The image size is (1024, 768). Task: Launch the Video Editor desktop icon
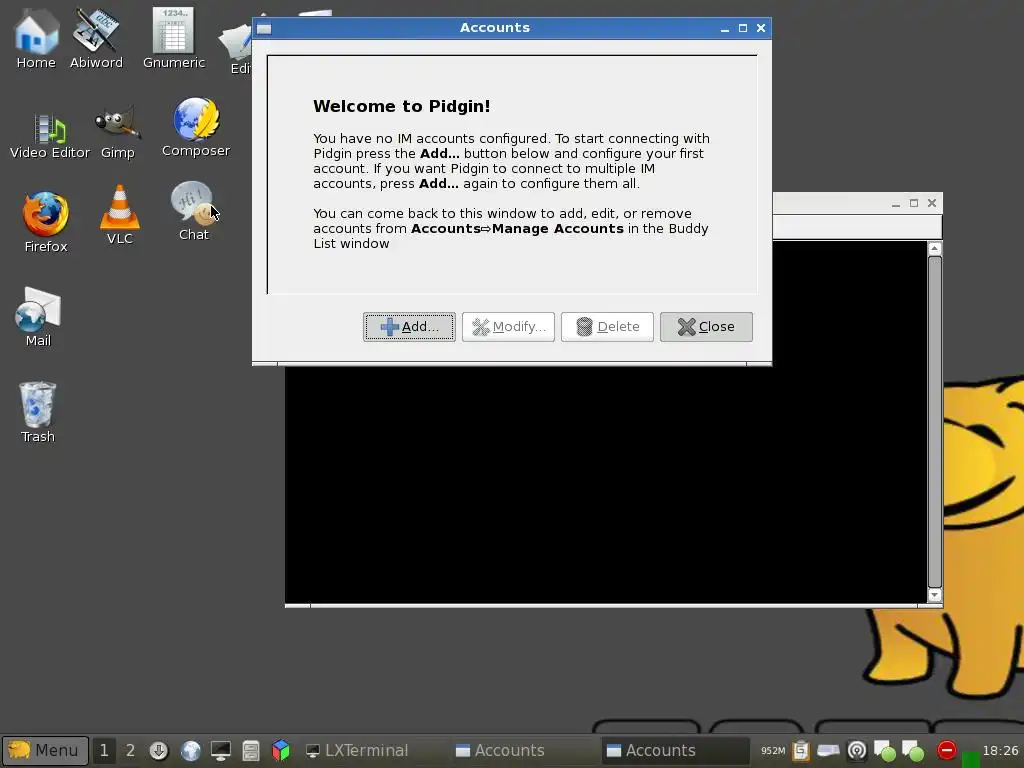(x=50, y=136)
